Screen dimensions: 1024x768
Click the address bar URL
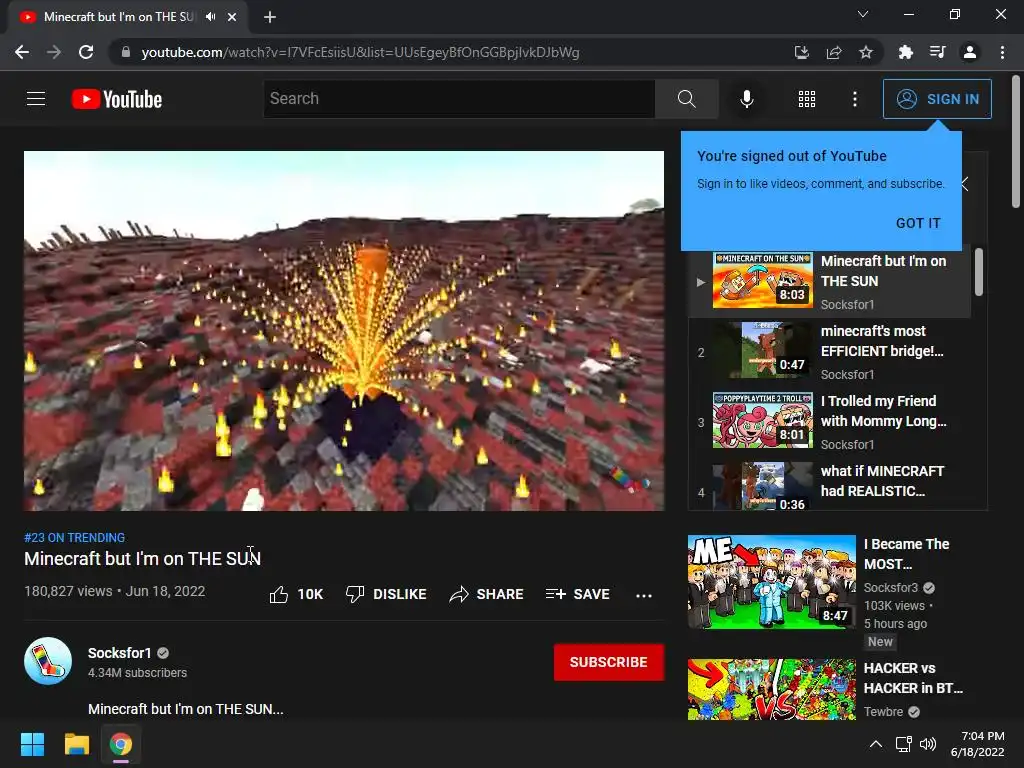click(x=360, y=52)
